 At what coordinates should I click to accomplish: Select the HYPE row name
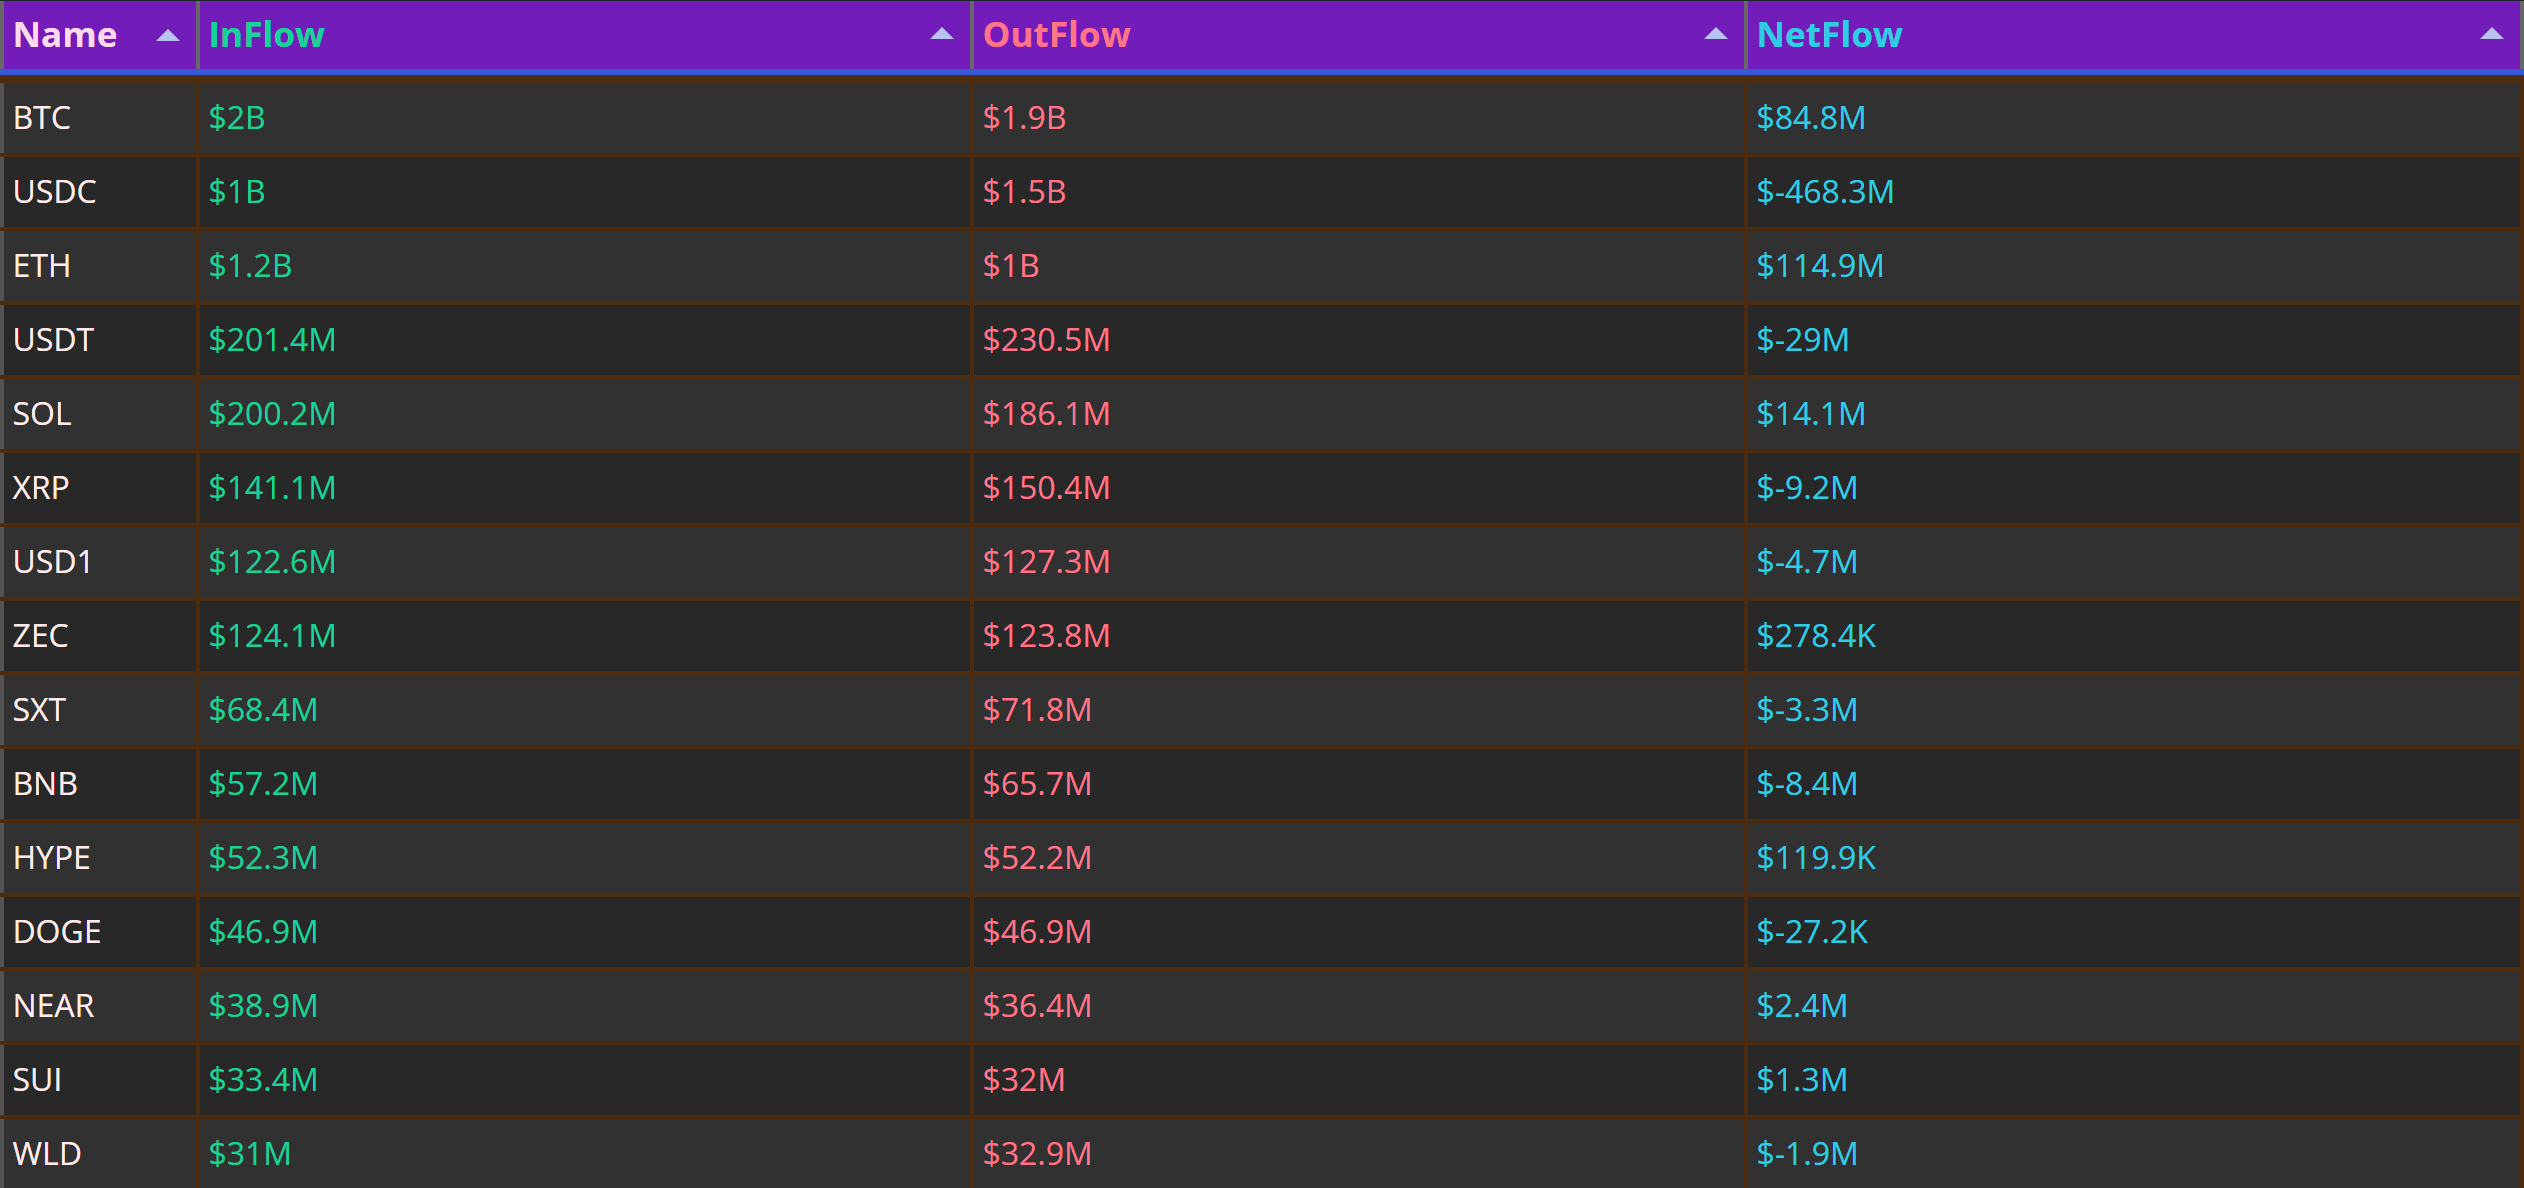point(52,858)
